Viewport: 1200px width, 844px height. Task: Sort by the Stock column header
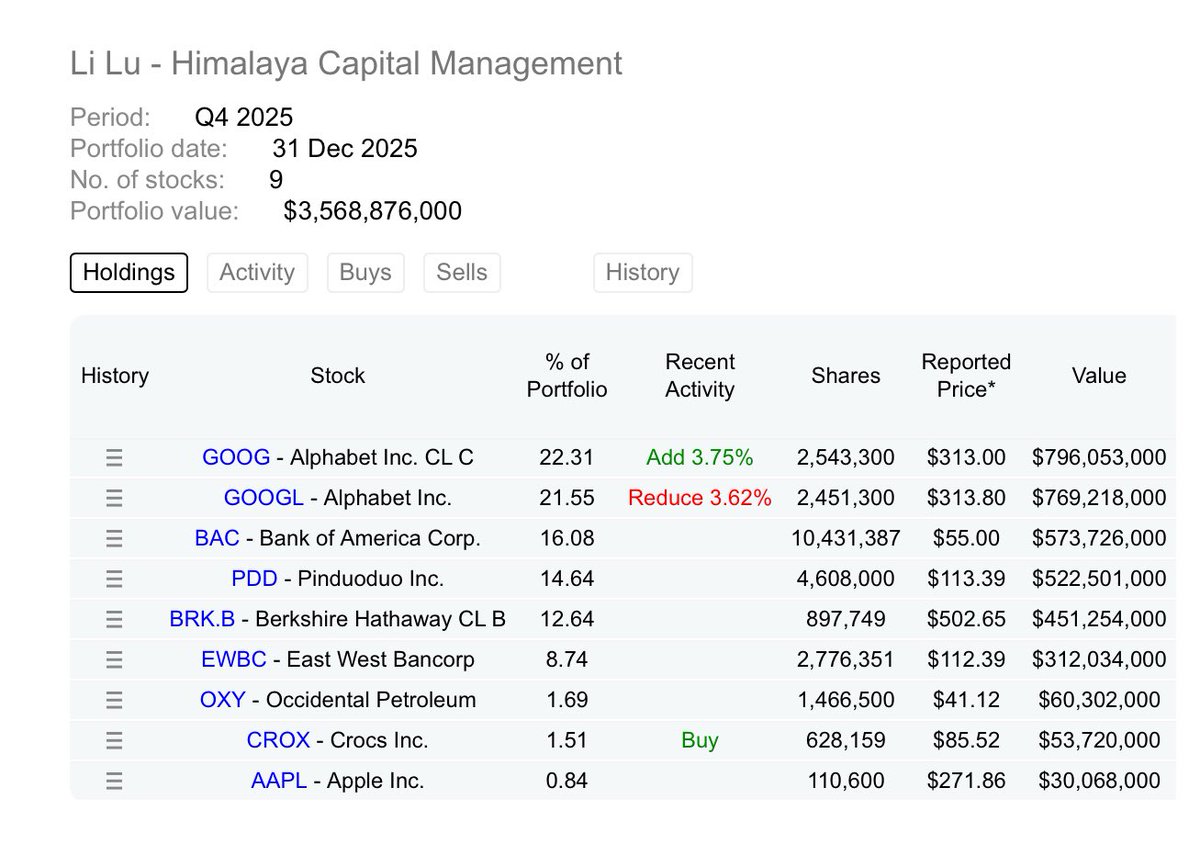click(338, 376)
